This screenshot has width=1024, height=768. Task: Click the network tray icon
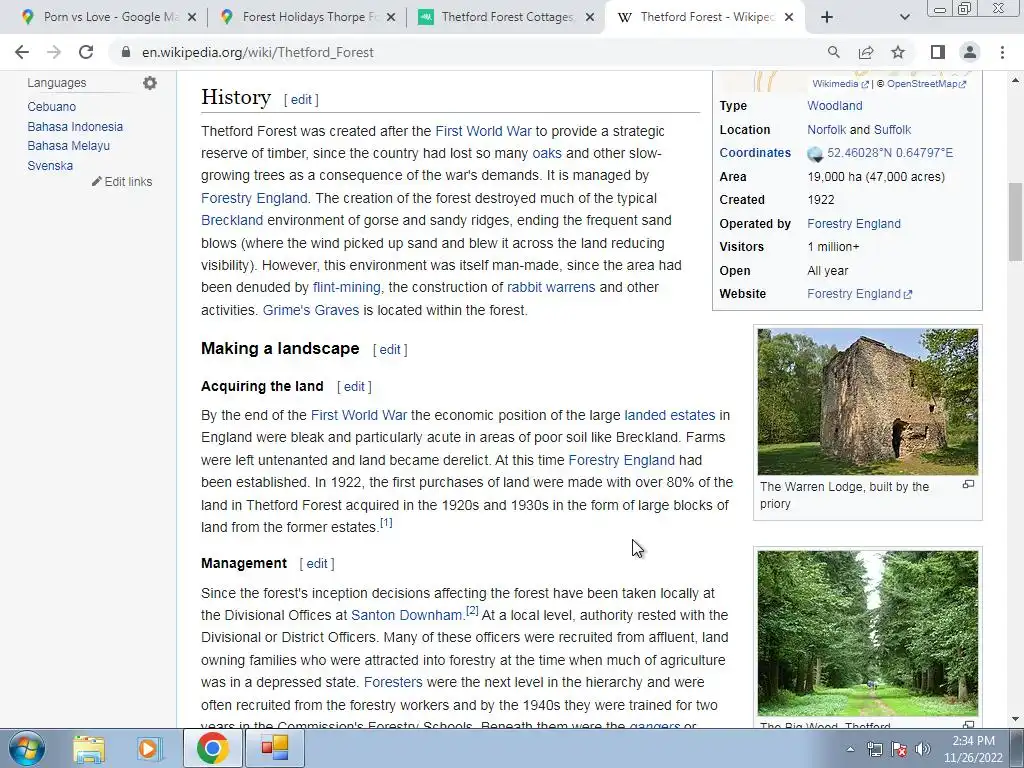tap(875, 749)
